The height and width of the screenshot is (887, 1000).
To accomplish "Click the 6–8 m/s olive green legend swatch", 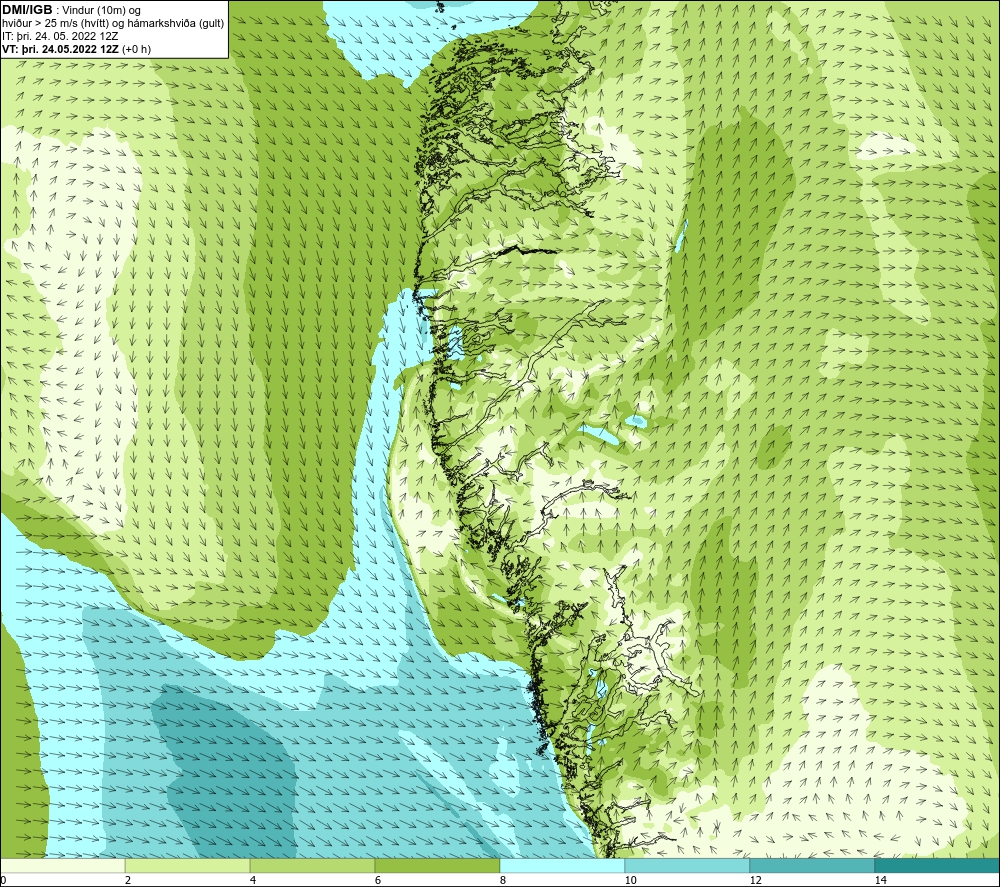I will coord(438,865).
